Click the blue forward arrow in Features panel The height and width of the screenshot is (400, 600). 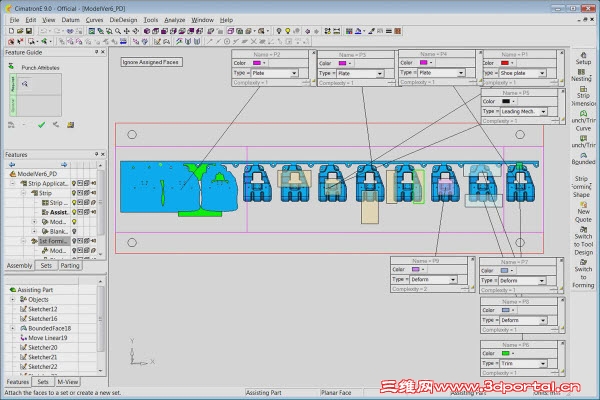(x=64, y=165)
